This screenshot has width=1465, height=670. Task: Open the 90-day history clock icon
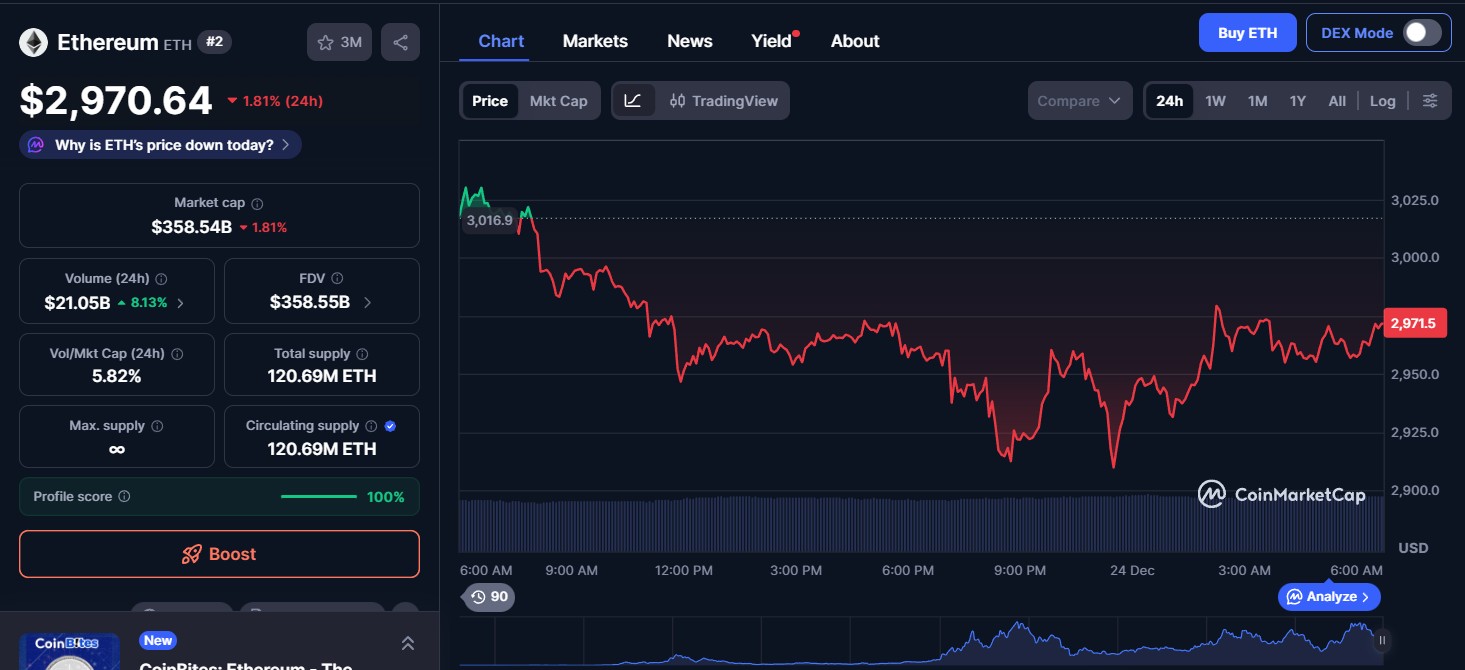pyautogui.click(x=477, y=596)
